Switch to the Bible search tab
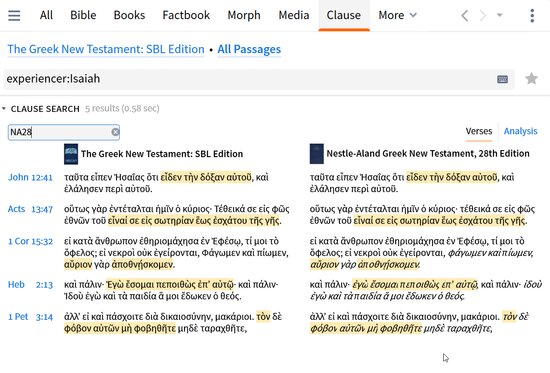550x373 pixels. click(x=83, y=15)
